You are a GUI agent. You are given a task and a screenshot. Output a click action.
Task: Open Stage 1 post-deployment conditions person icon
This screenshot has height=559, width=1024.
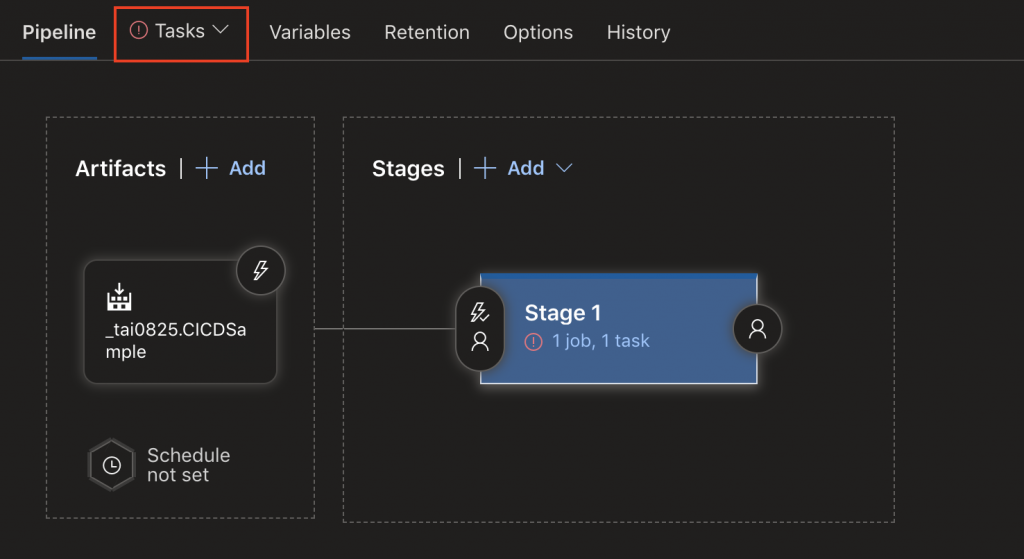tap(757, 328)
